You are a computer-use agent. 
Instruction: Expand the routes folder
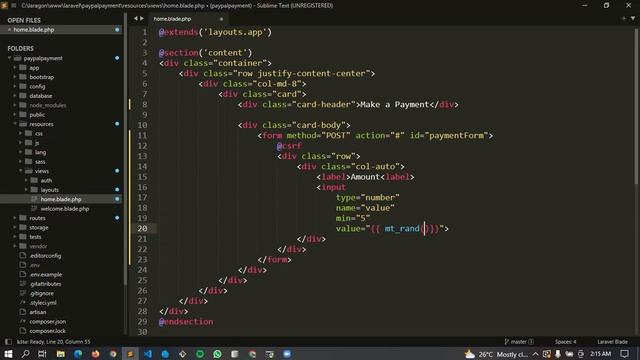15,218
